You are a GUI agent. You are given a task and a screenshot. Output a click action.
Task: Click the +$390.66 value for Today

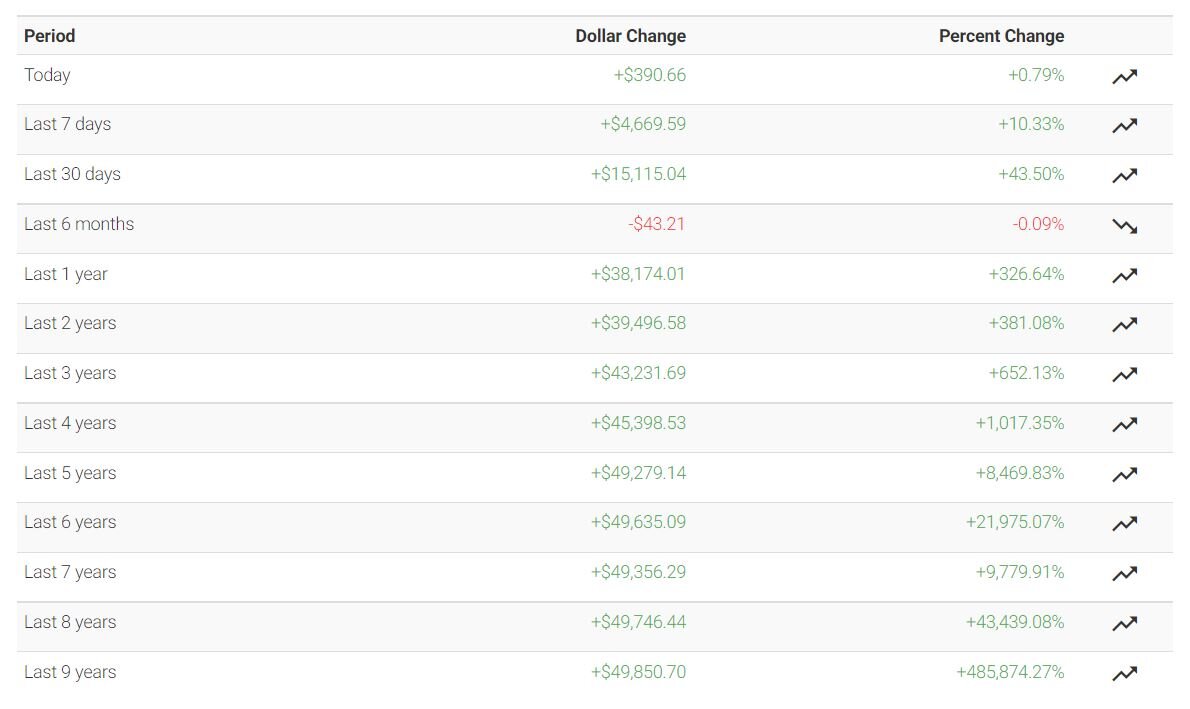pyautogui.click(x=650, y=75)
